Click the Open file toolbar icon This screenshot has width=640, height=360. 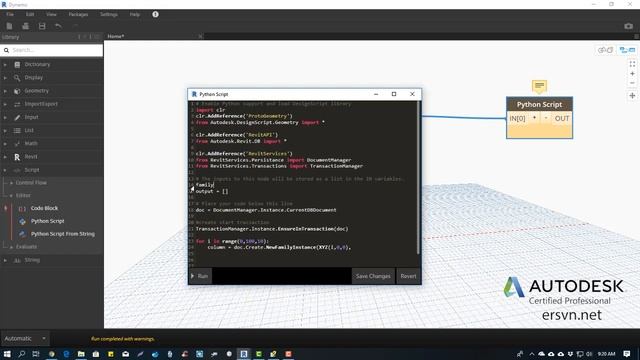point(25,26)
